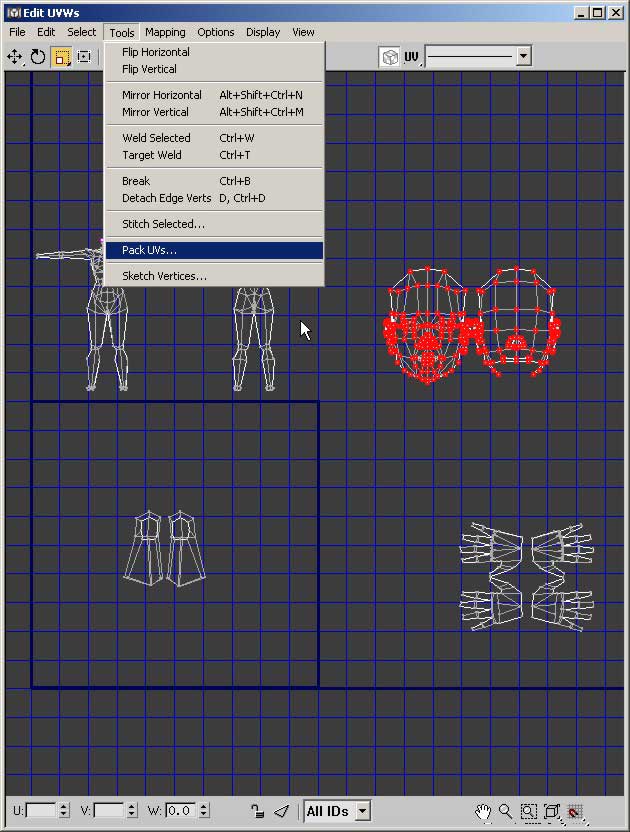Select the Rotate tool icon
630x832 pixels.
(38, 57)
